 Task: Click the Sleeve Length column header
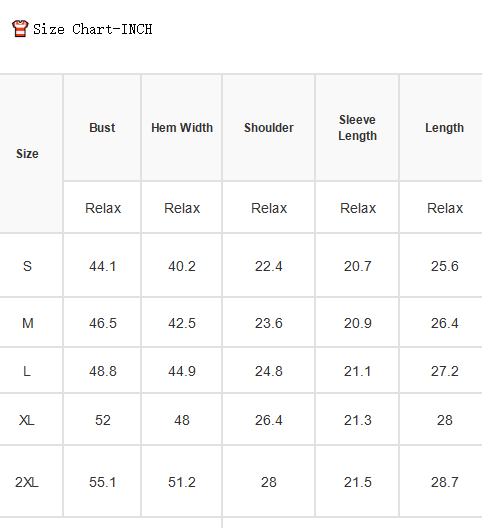click(357, 128)
